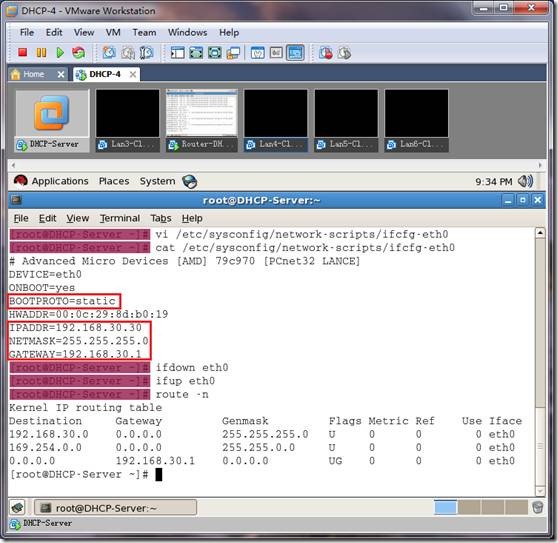Close the DHCP-4 tab
The height and width of the screenshot is (543, 558).
(133, 74)
